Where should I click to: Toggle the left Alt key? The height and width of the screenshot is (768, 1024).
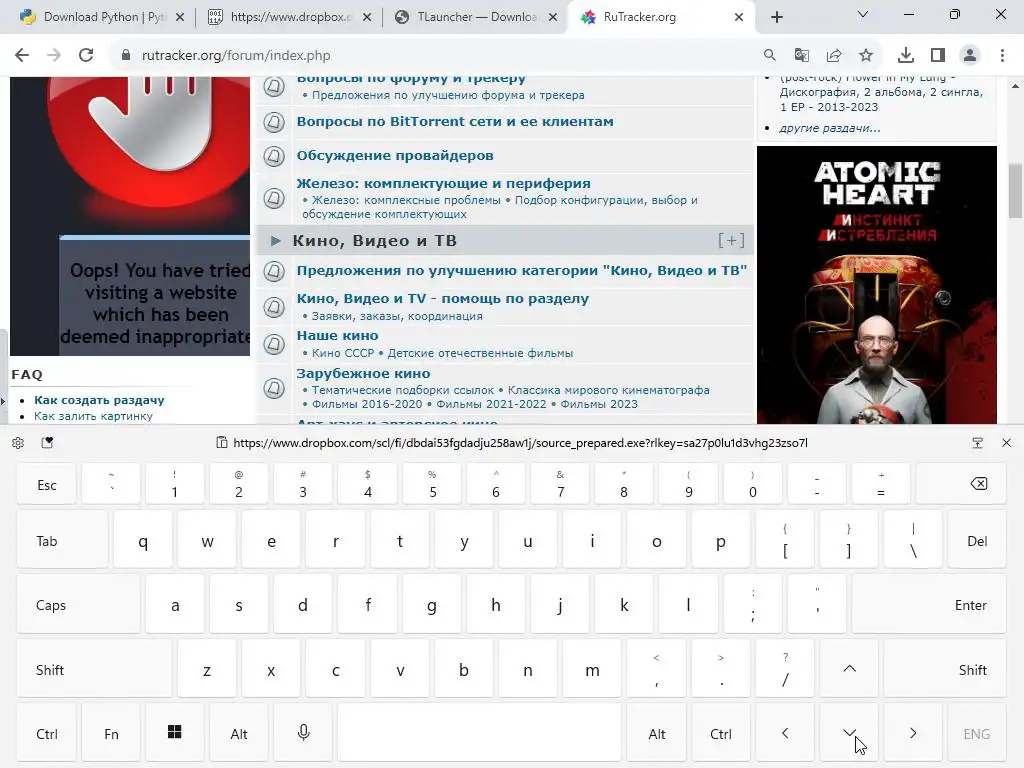pyautogui.click(x=239, y=733)
